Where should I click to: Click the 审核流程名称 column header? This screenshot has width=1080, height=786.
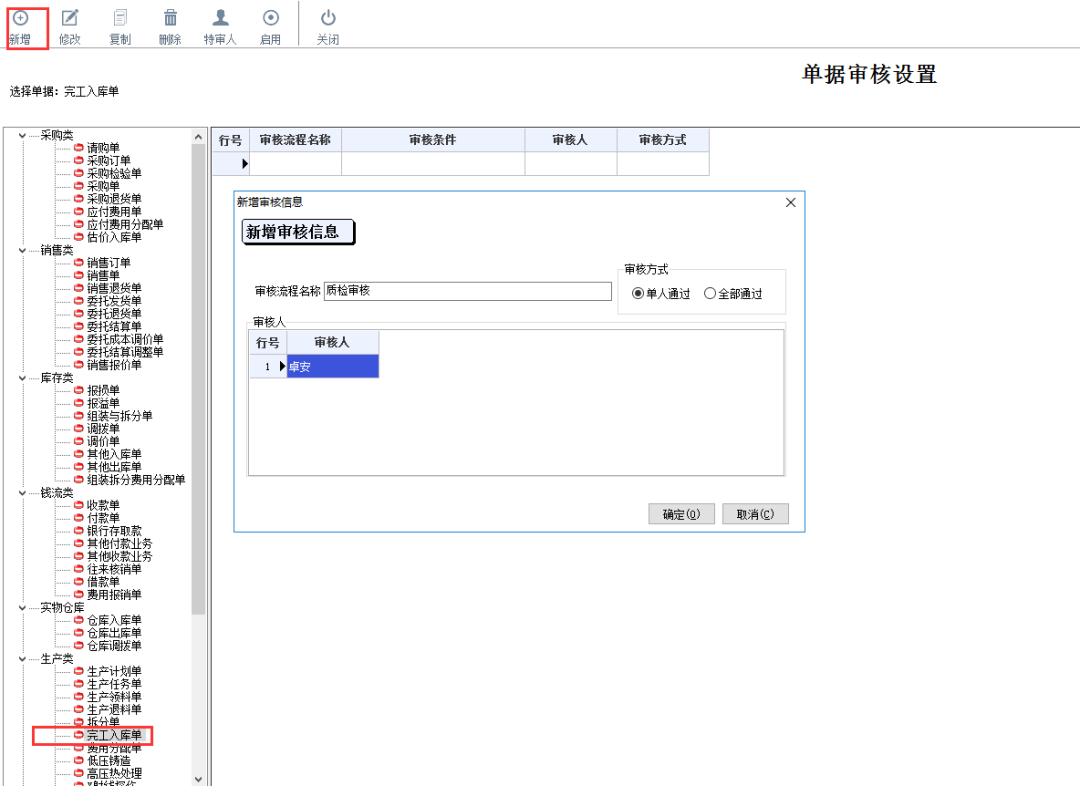click(295, 140)
